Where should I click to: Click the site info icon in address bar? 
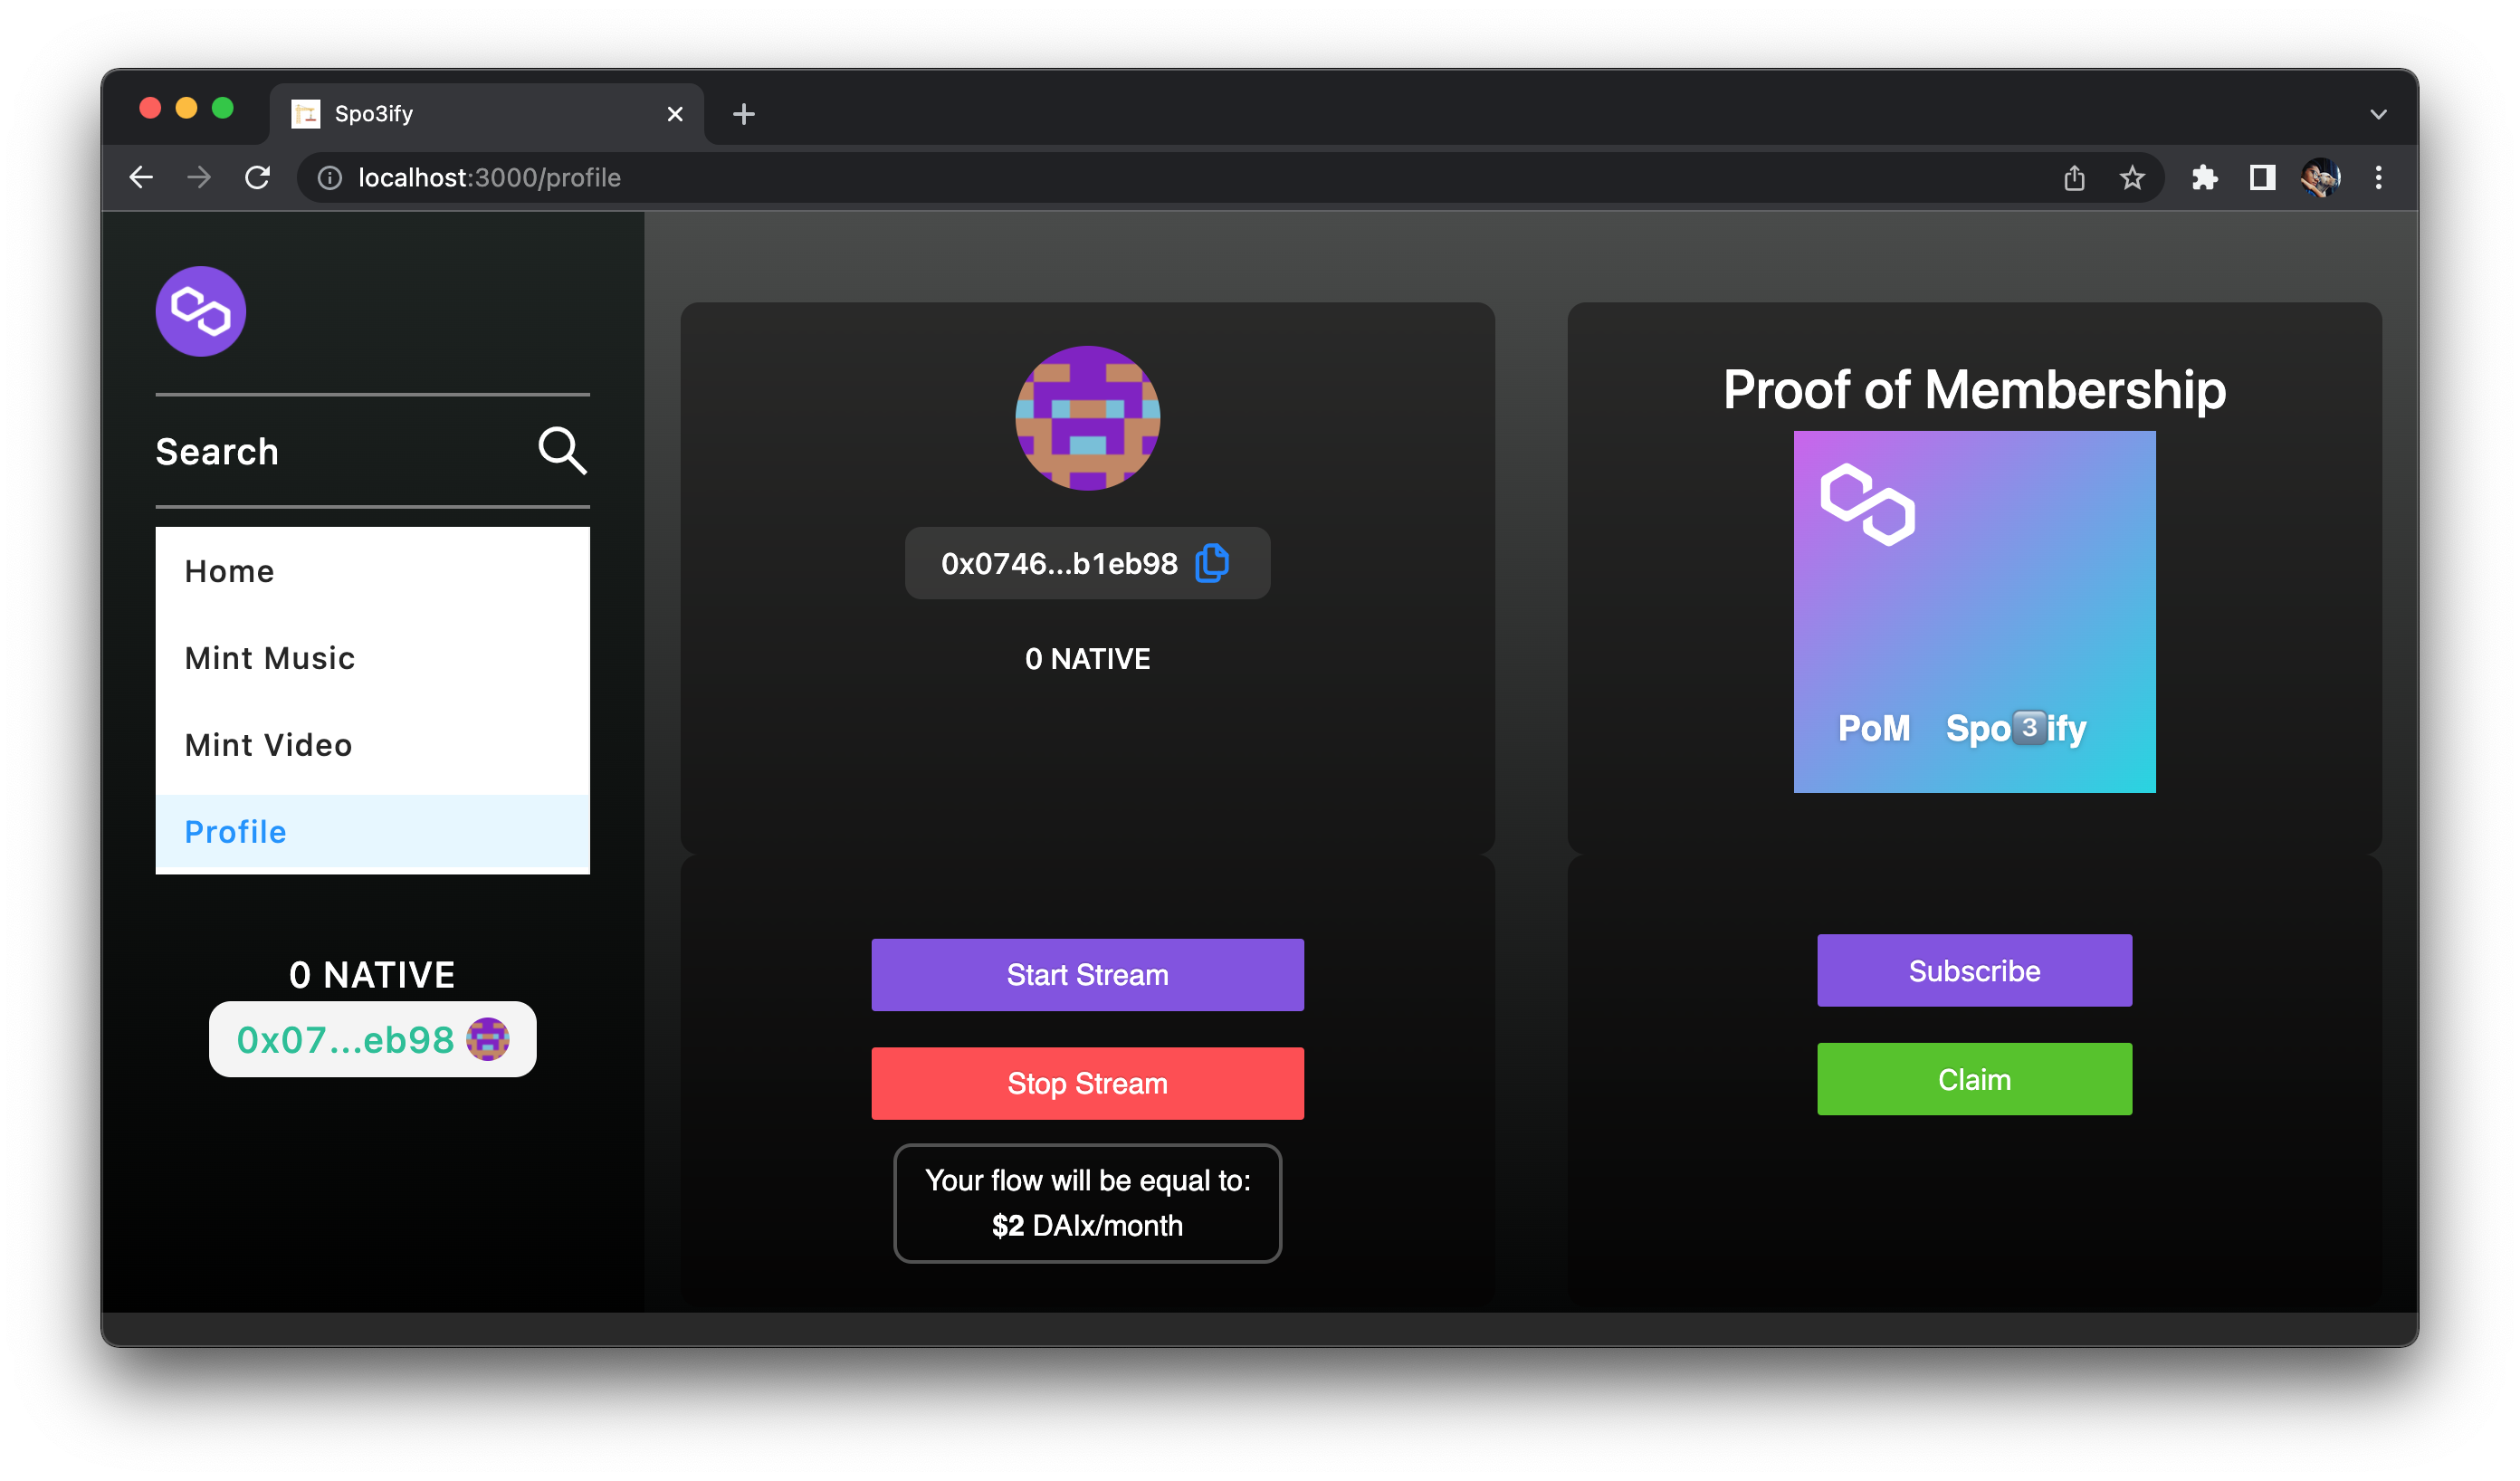point(329,177)
